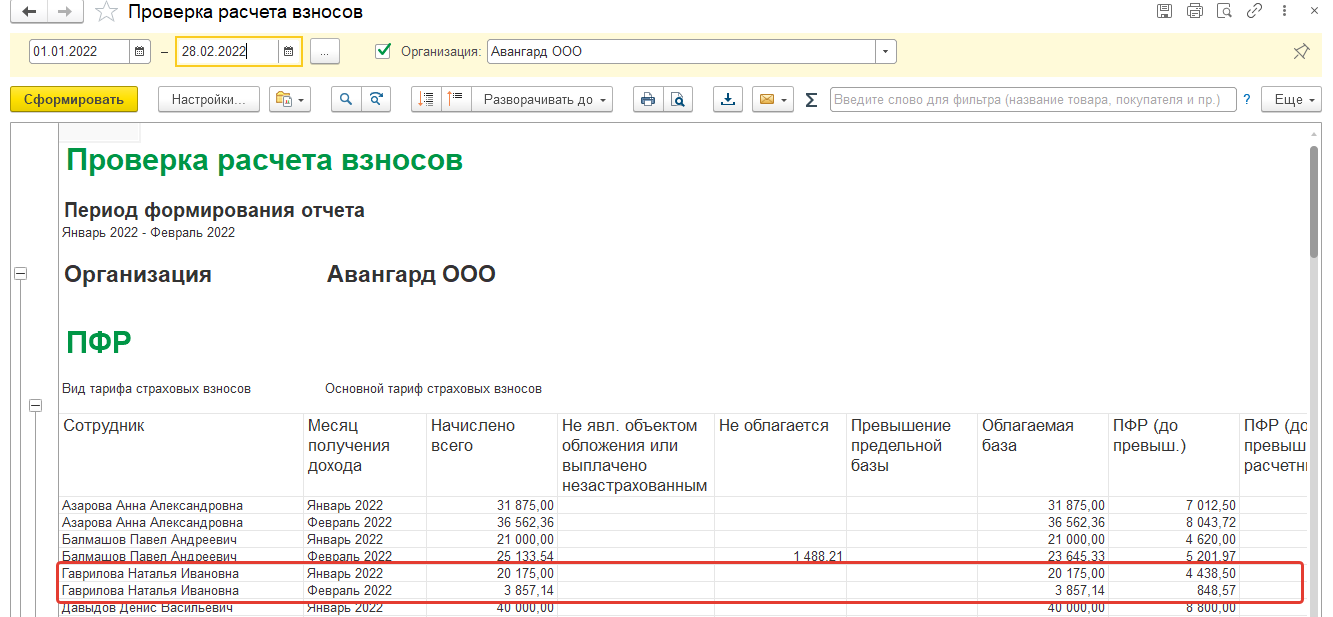Uncheck the Организация filter checkbox
The image size is (1333, 617).
click(382, 51)
